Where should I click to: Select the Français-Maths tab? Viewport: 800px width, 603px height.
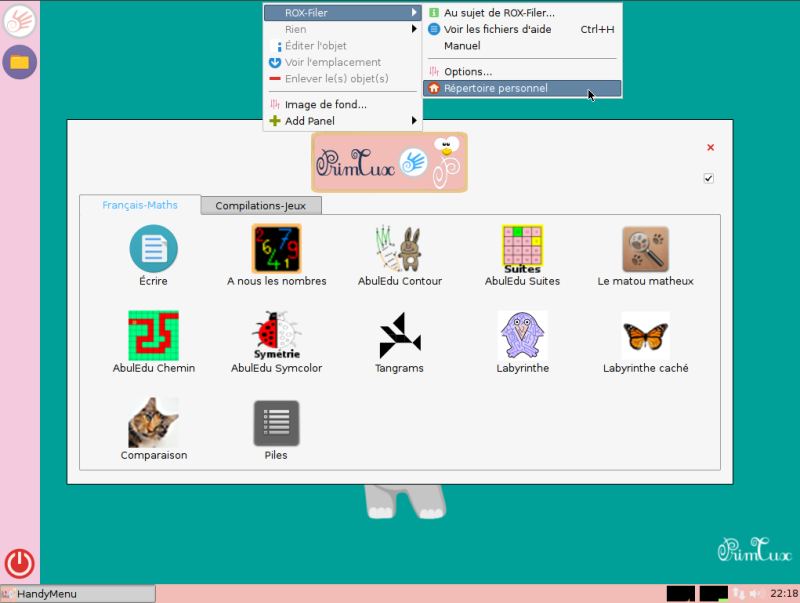140,205
